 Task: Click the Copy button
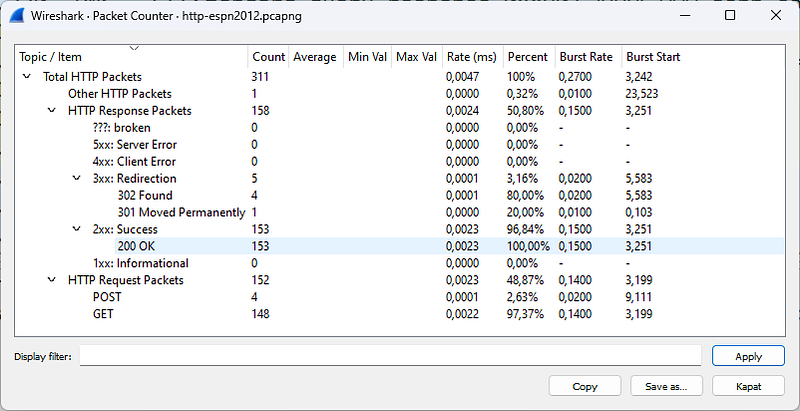585,386
